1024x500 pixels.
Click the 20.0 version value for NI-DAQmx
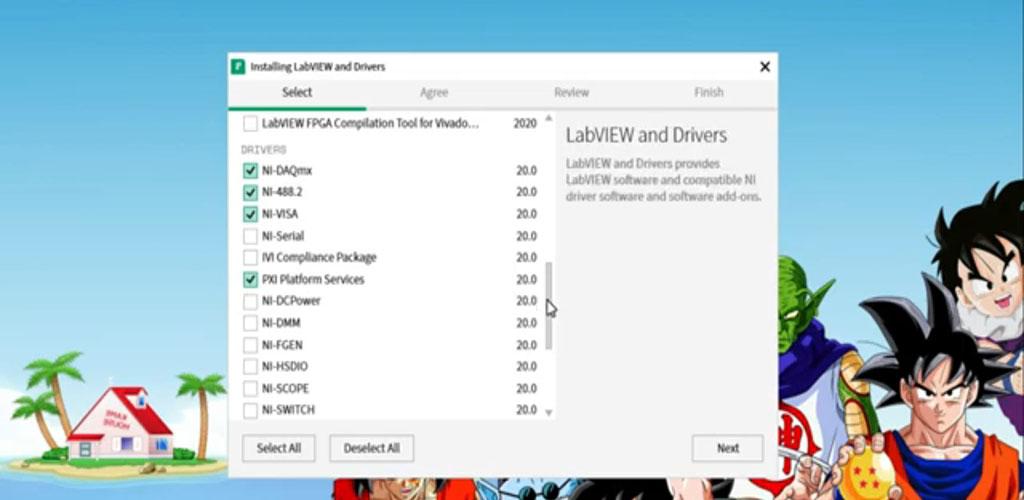tap(526, 171)
